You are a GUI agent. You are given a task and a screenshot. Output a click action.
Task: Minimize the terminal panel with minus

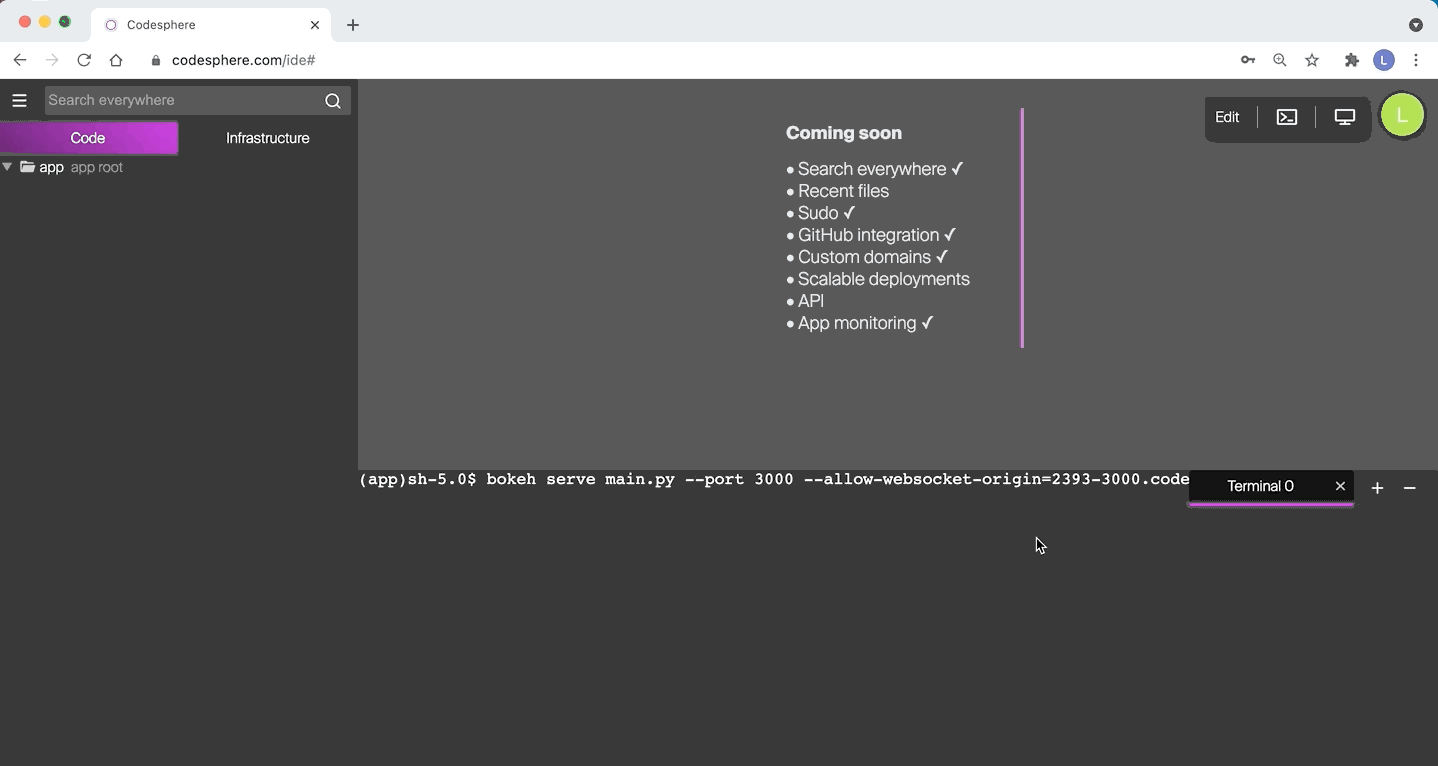pos(1410,488)
